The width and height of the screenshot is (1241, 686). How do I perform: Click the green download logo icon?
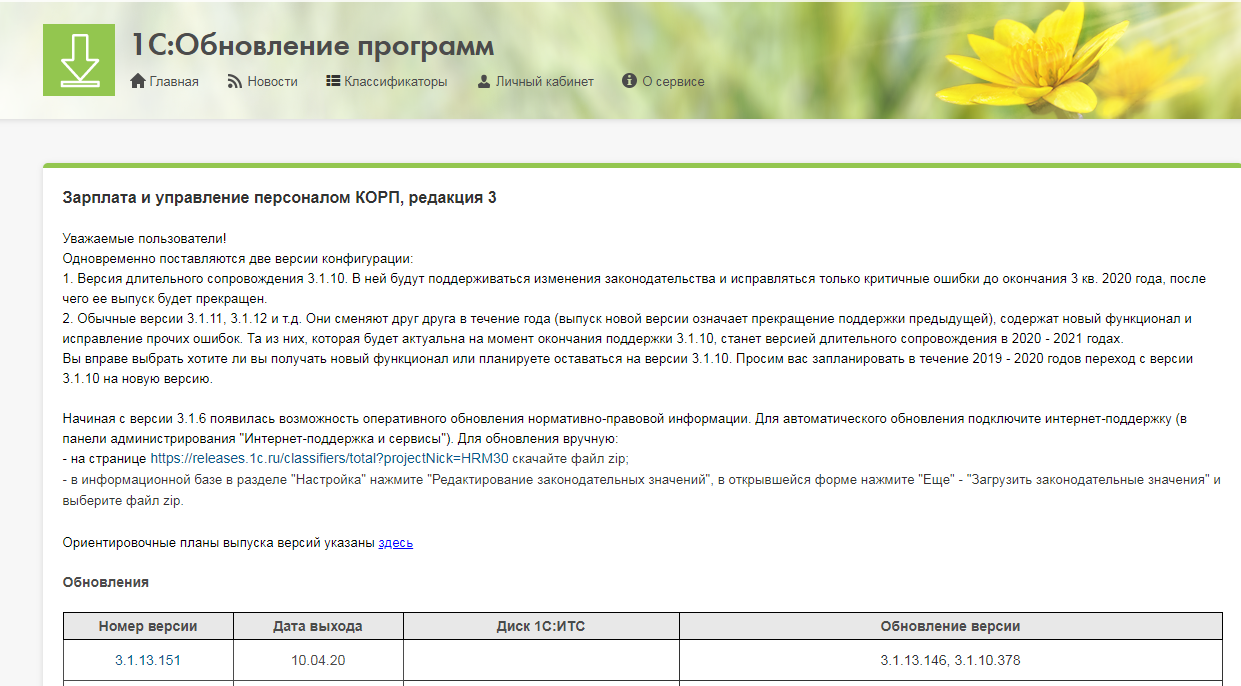coord(79,59)
